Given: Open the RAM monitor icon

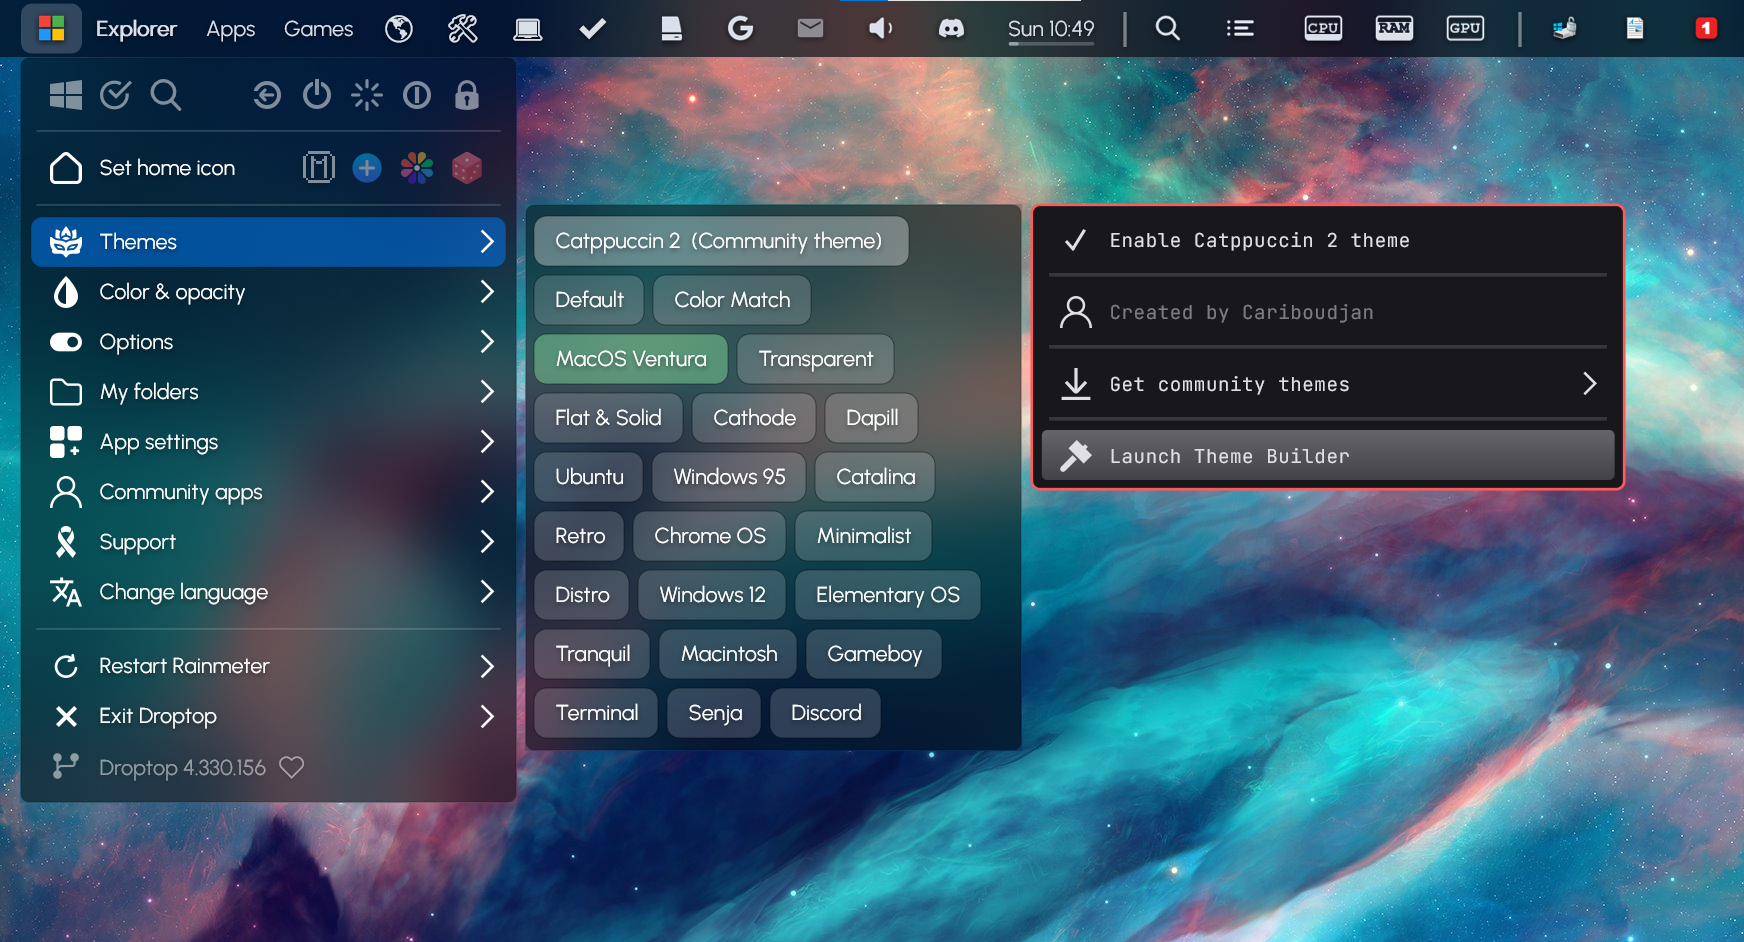Looking at the screenshot, I should (x=1393, y=29).
